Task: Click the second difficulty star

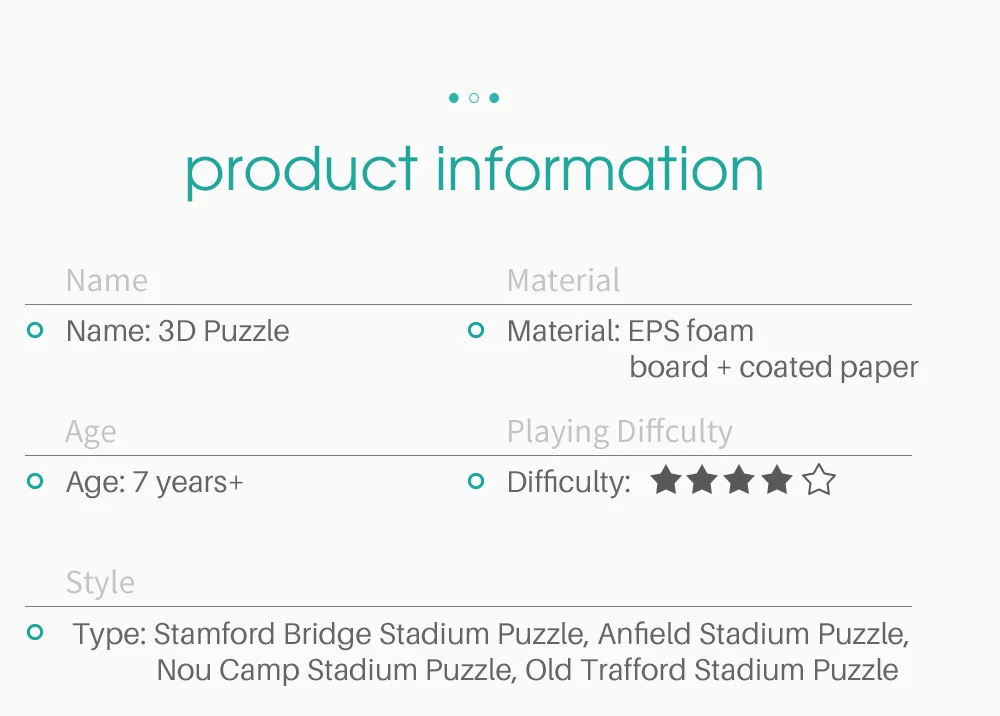Action: tap(702, 479)
